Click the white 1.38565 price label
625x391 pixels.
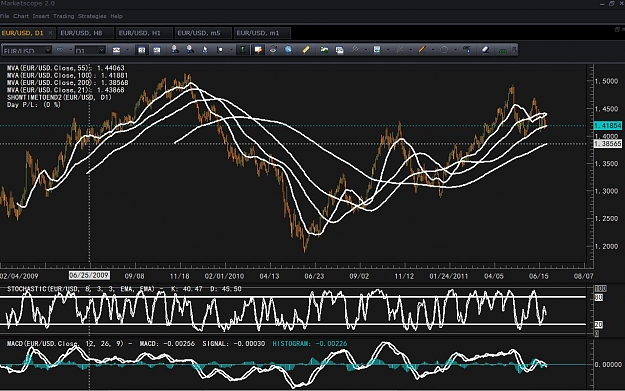point(607,143)
